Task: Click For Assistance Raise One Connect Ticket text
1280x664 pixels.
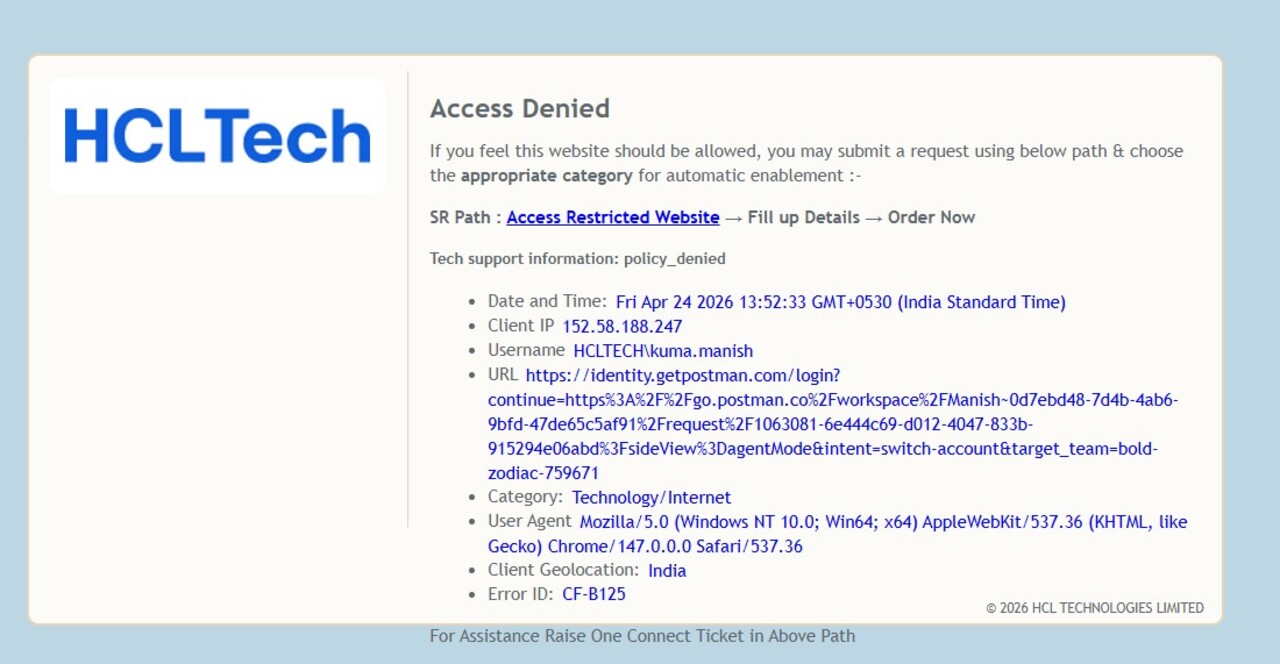Action: point(642,636)
